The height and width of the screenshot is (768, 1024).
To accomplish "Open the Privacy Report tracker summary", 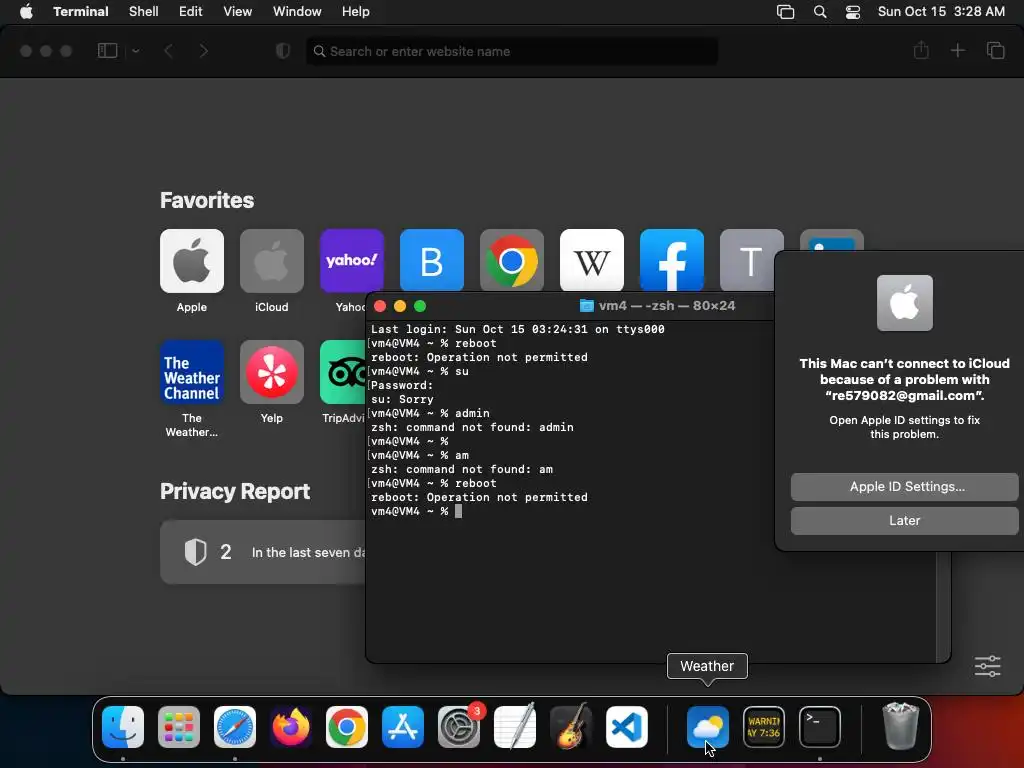I will (263, 552).
